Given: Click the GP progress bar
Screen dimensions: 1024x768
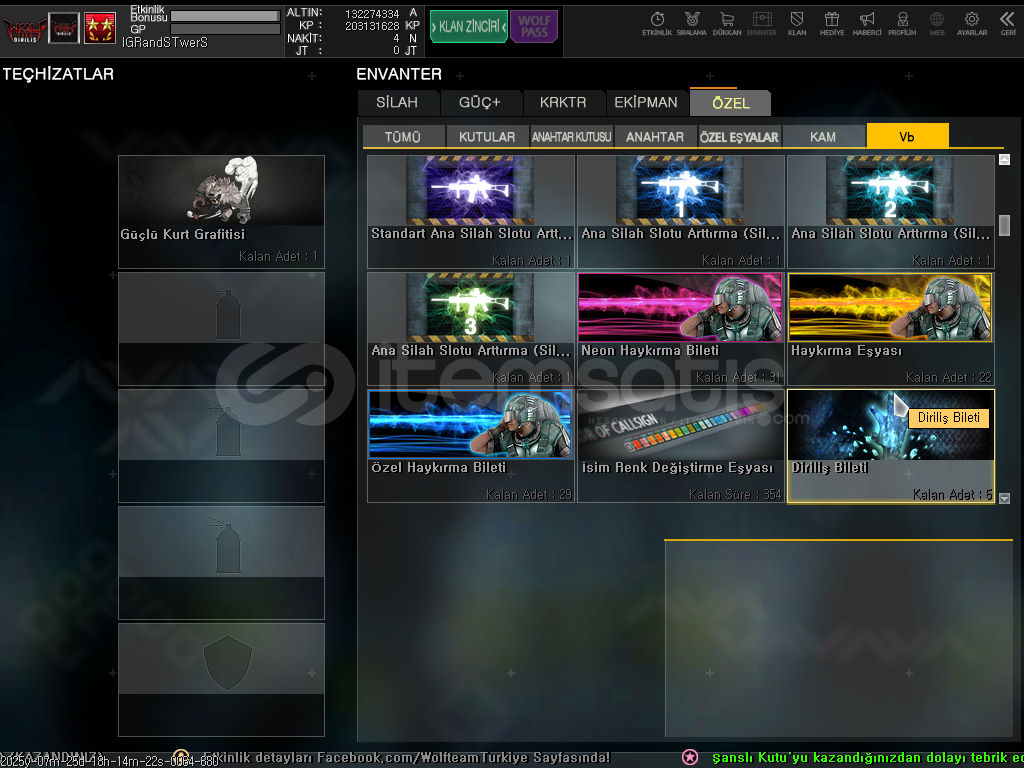Looking at the screenshot, I should point(225,29).
